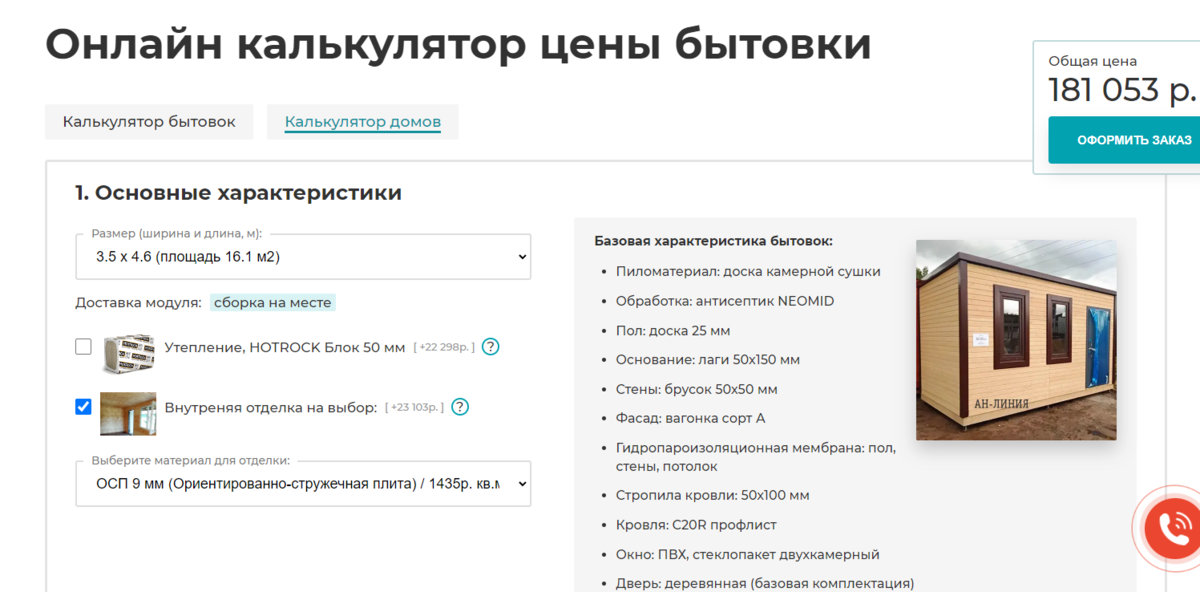Click text Кровля: С20R профлист
Viewport: 1200px width, 592px height.
696,525
